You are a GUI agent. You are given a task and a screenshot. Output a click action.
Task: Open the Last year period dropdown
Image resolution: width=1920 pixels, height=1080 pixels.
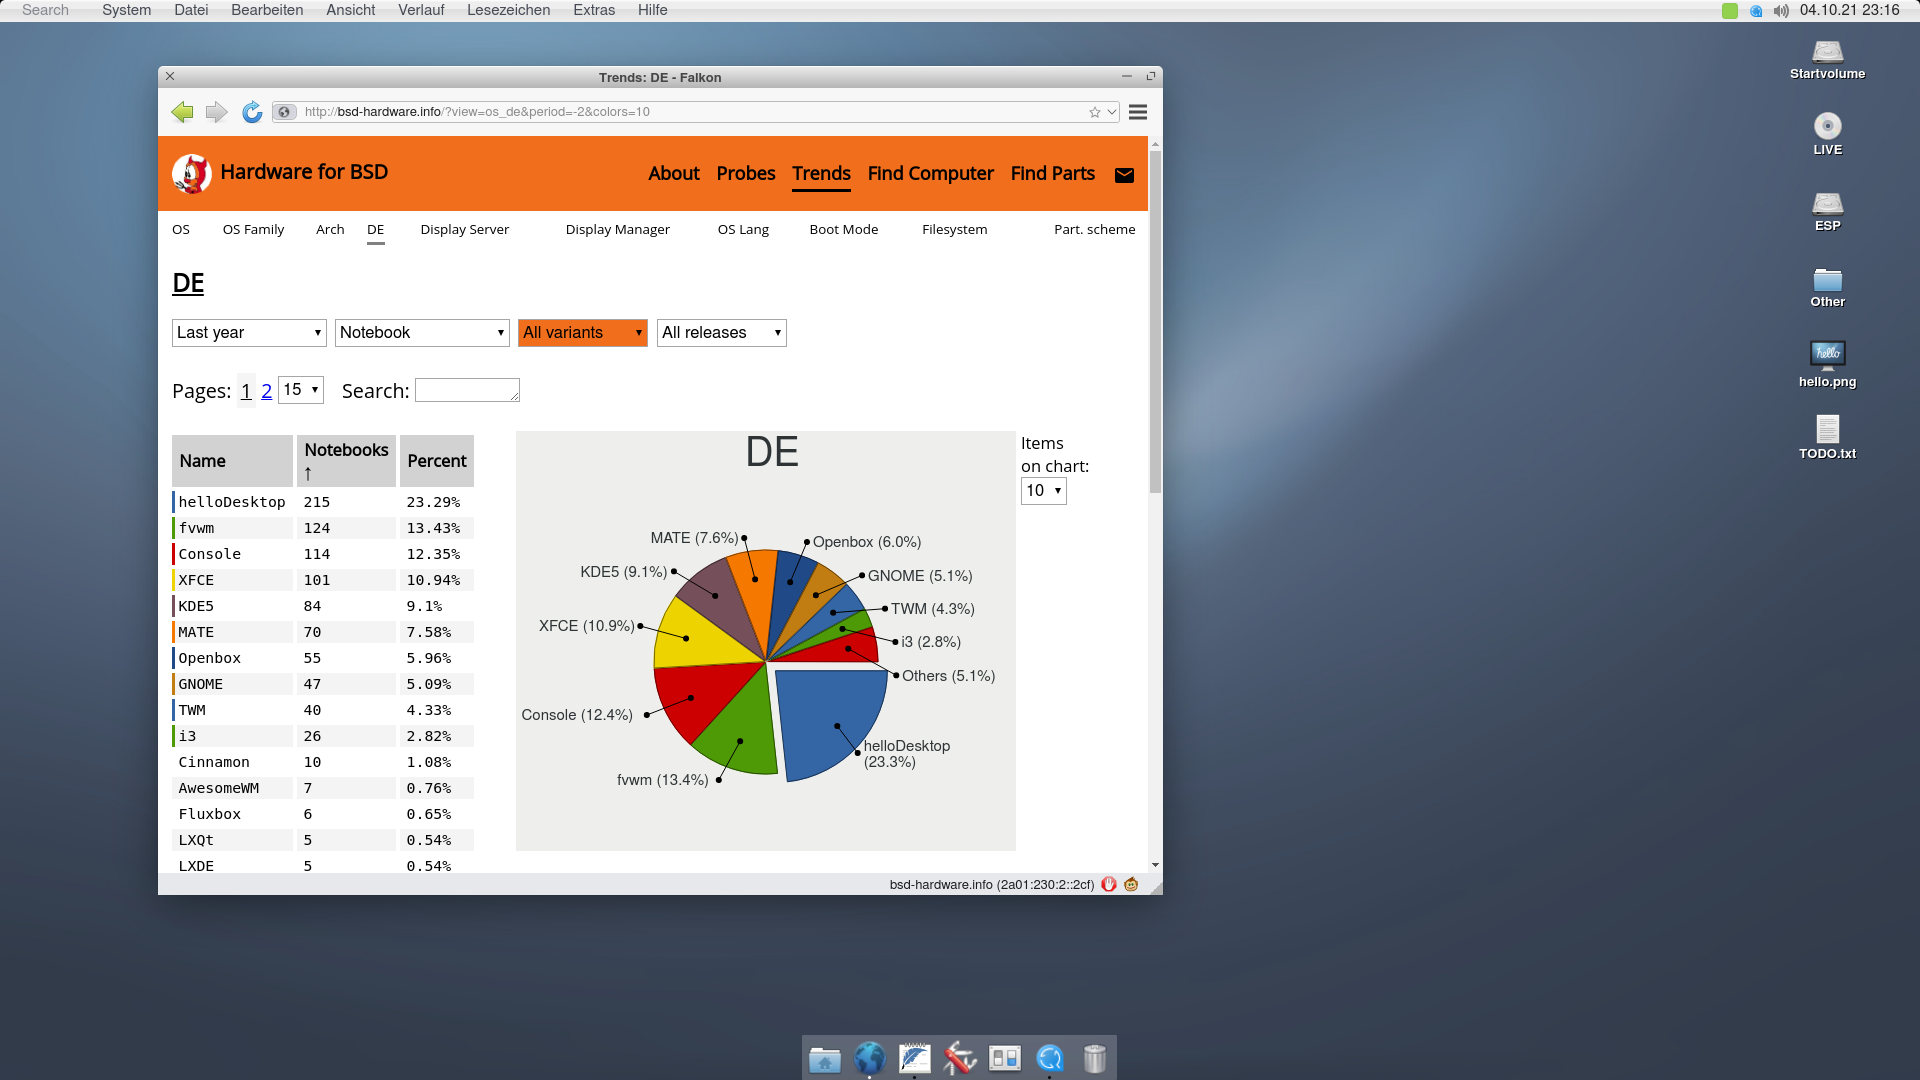click(x=249, y=333)
